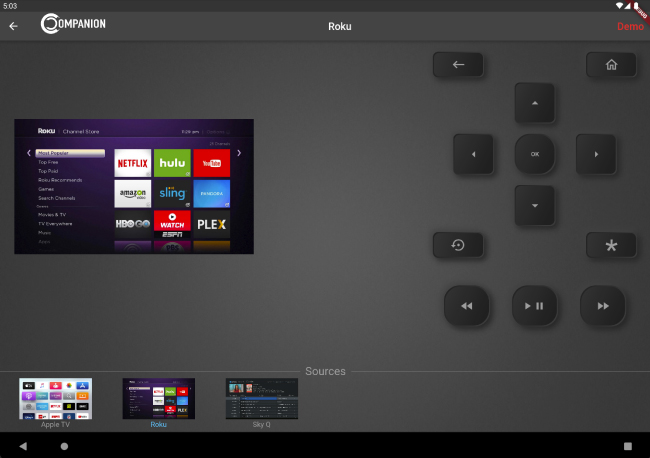Select Roku Recommends in channel list

click(60, 180)
